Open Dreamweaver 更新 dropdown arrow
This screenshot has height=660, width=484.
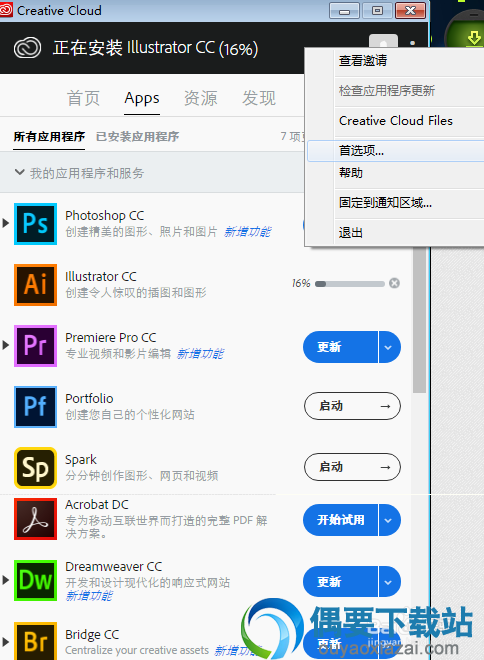click(389, 582)
